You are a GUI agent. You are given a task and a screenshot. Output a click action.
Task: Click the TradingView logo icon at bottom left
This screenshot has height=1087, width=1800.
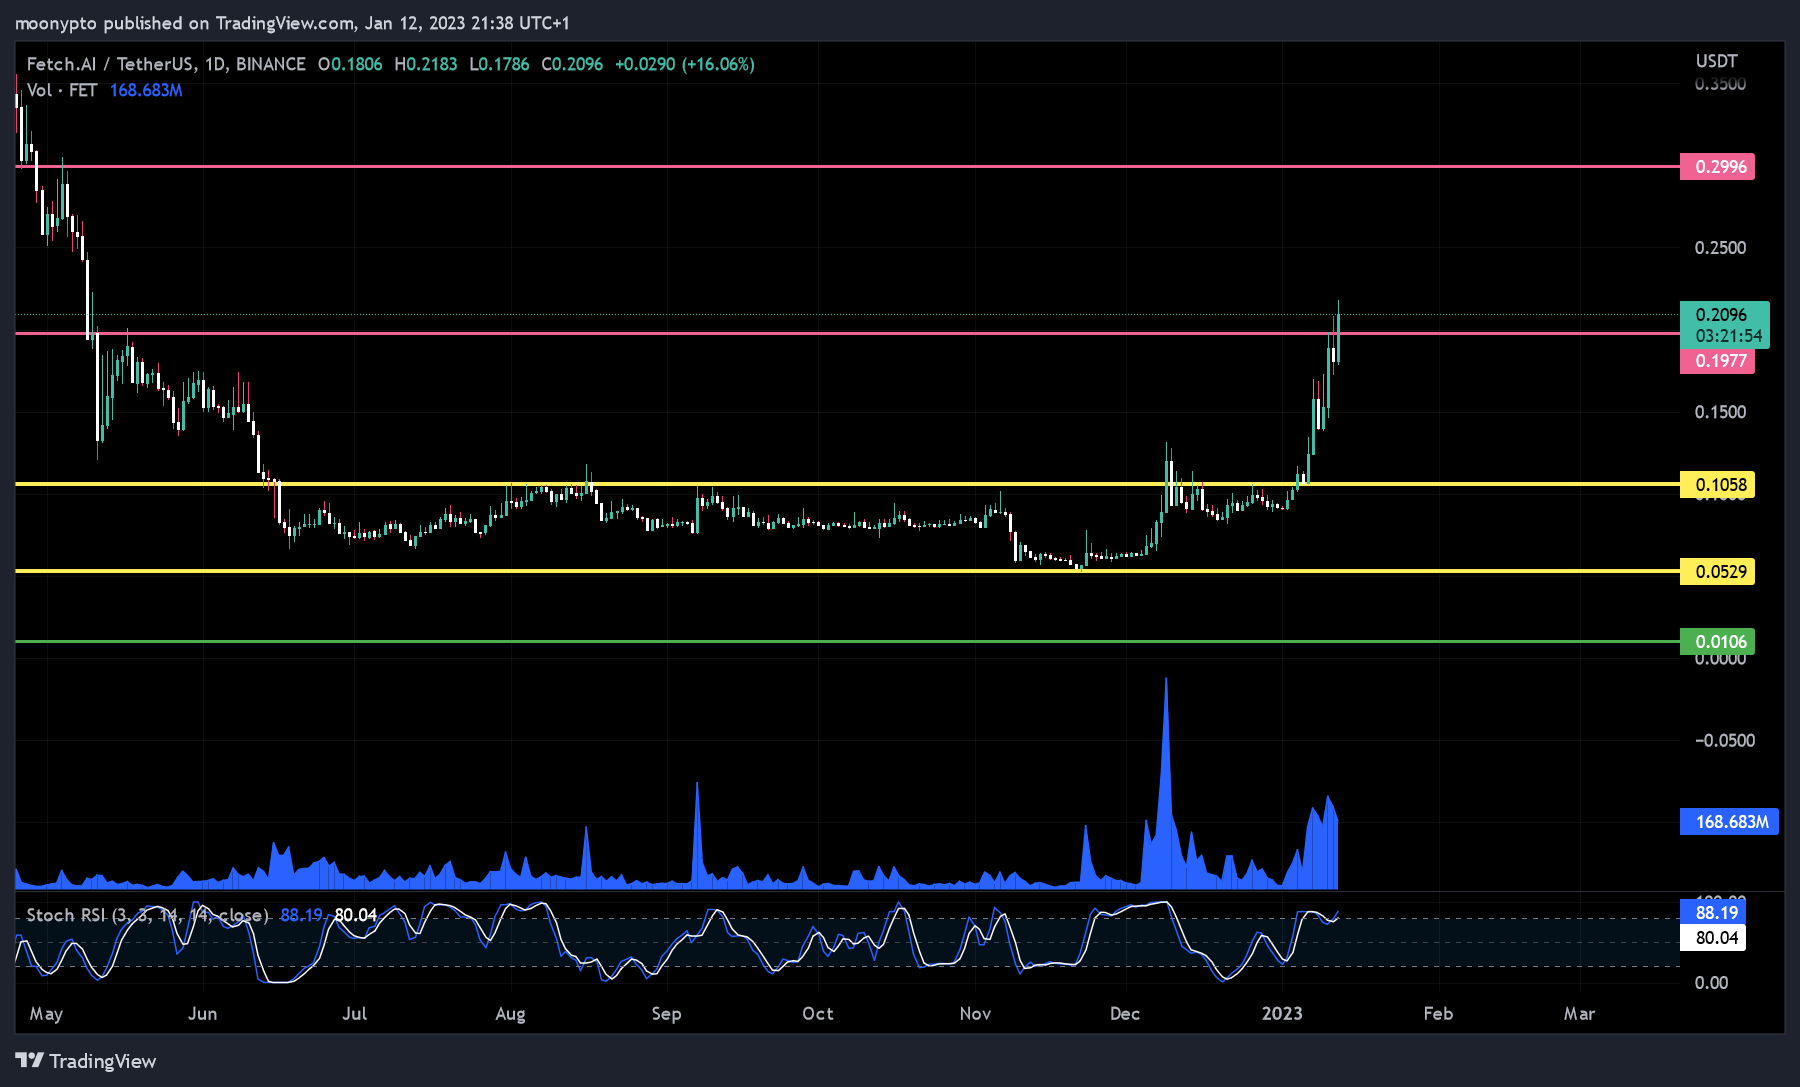(x=29, y=1060)
